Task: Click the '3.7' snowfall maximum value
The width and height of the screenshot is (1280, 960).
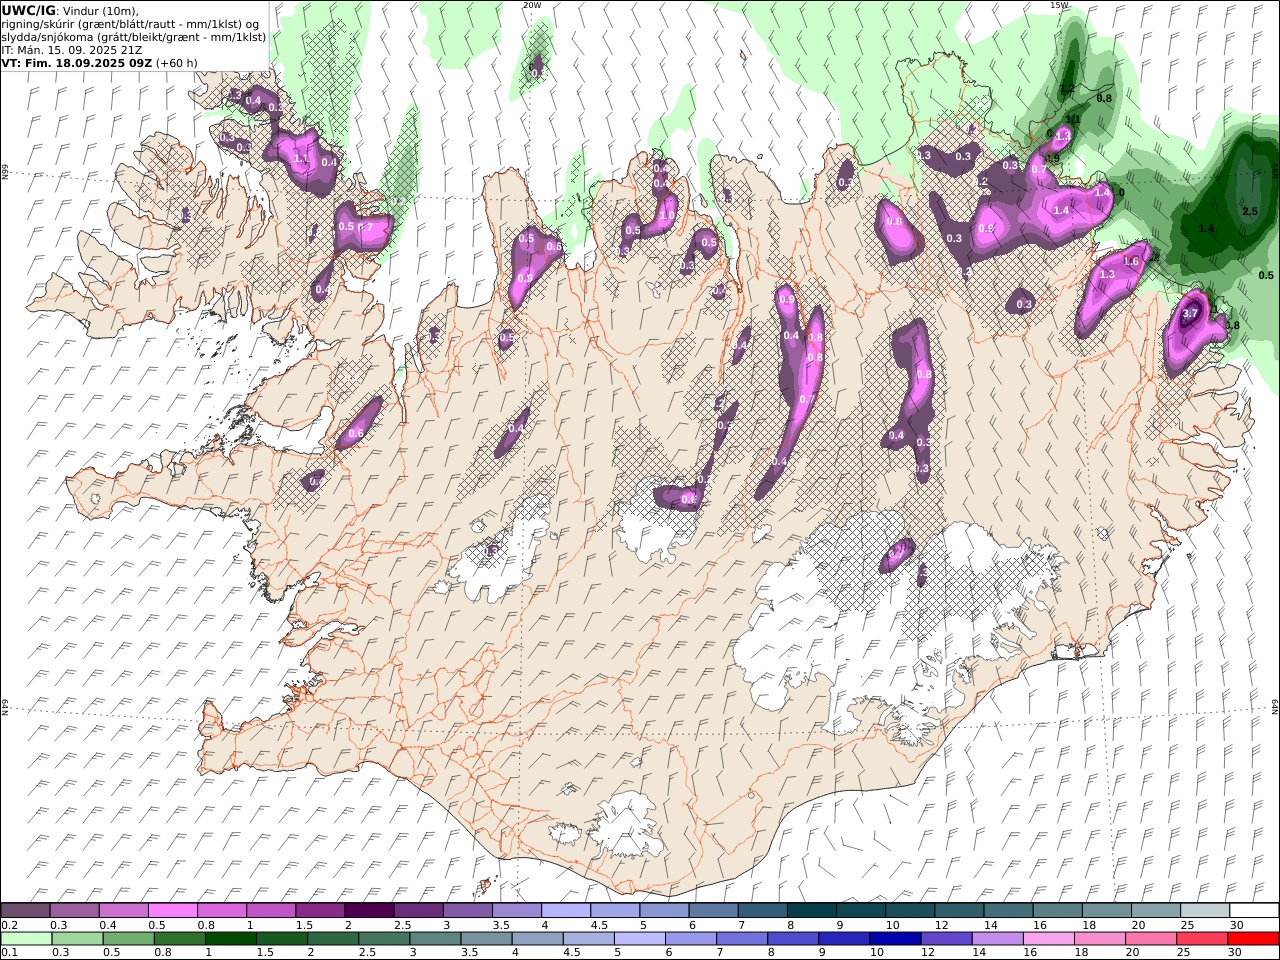Action: click(x=1190, y=314)
